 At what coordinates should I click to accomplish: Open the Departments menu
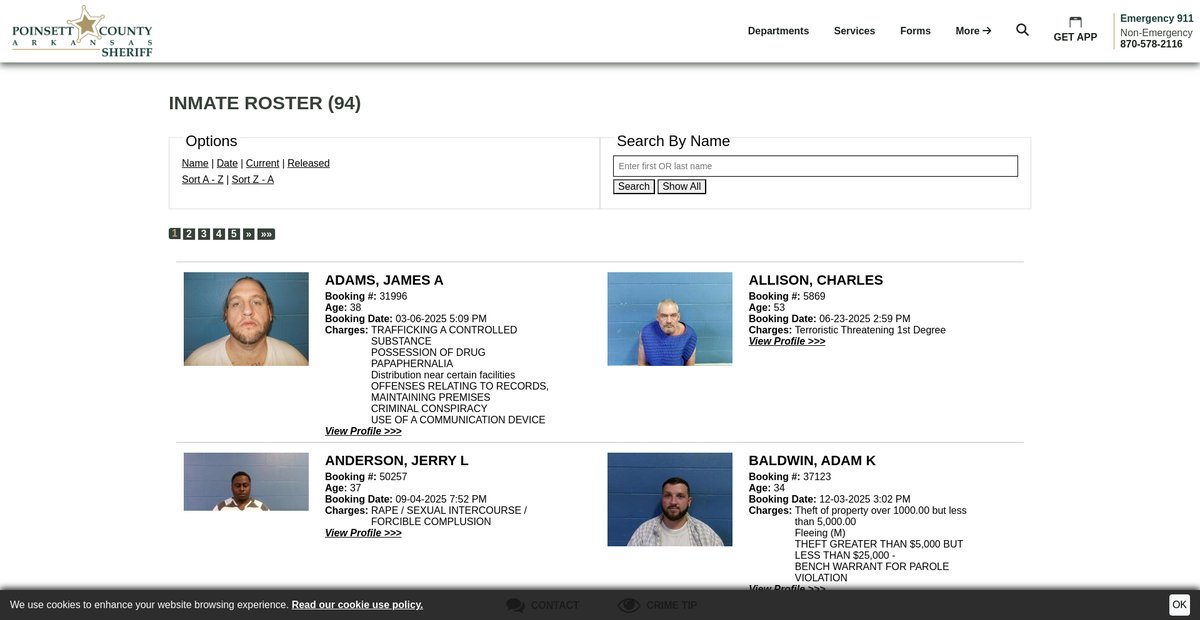pos(778,31)
